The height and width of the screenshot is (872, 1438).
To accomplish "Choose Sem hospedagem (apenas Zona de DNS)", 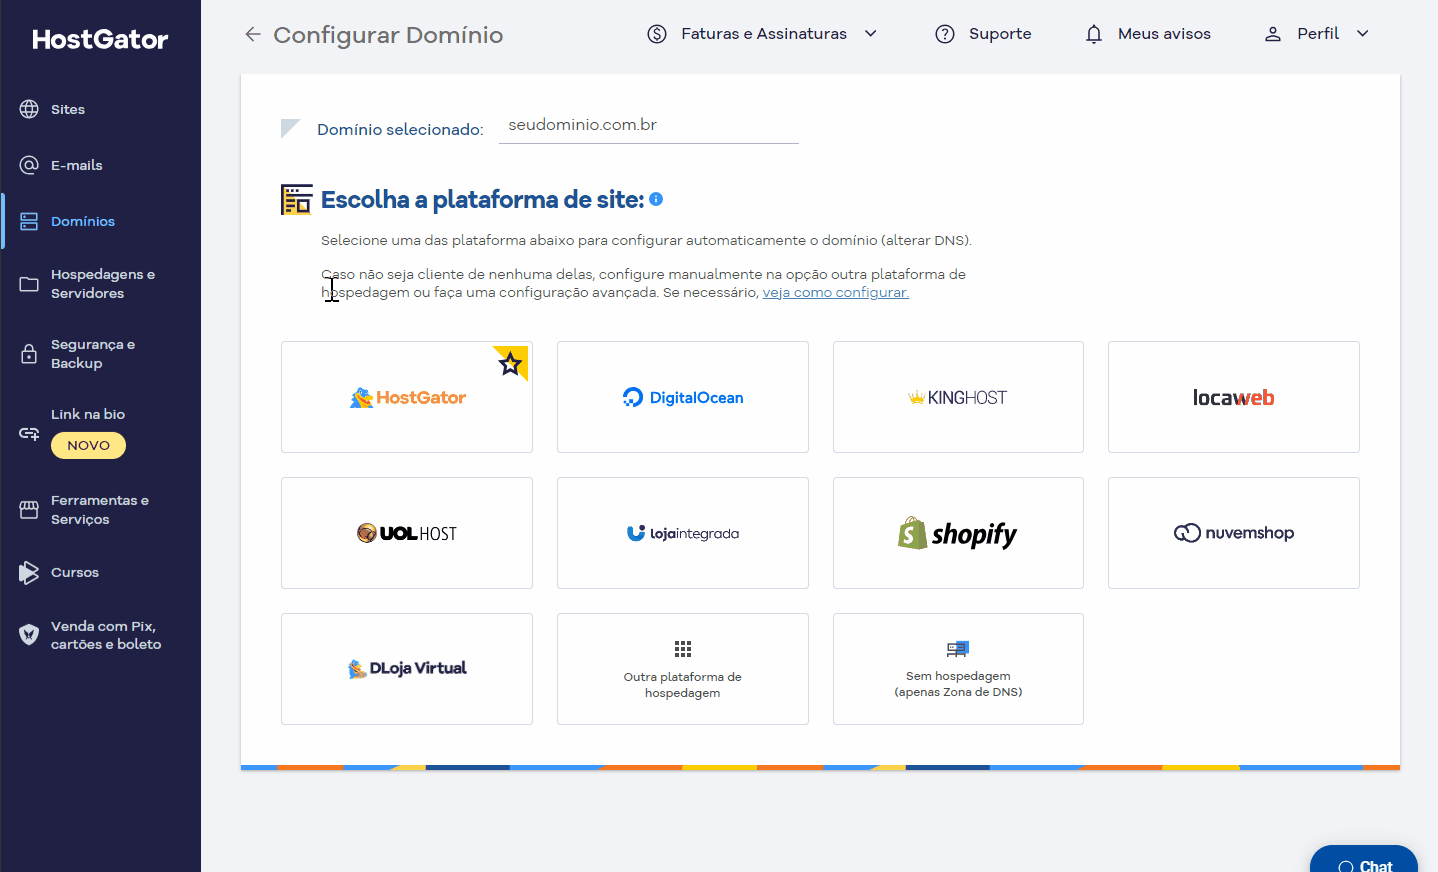I will [958, 669].
